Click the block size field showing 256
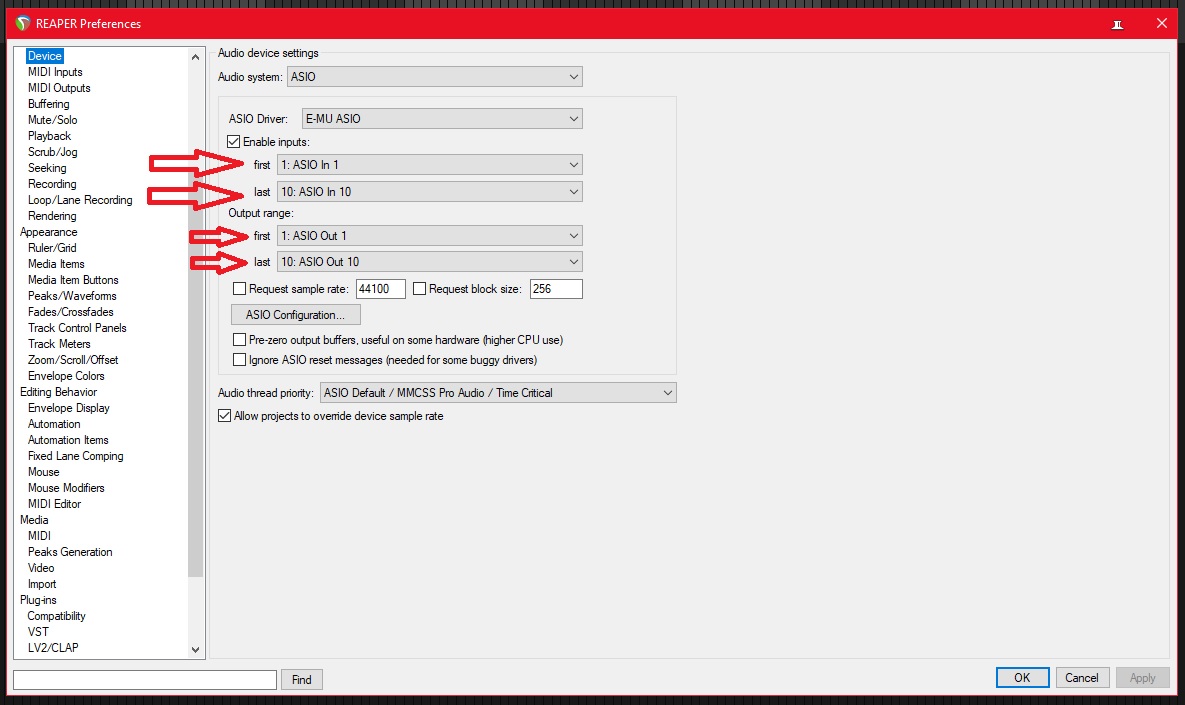 (x=556, y=289)
